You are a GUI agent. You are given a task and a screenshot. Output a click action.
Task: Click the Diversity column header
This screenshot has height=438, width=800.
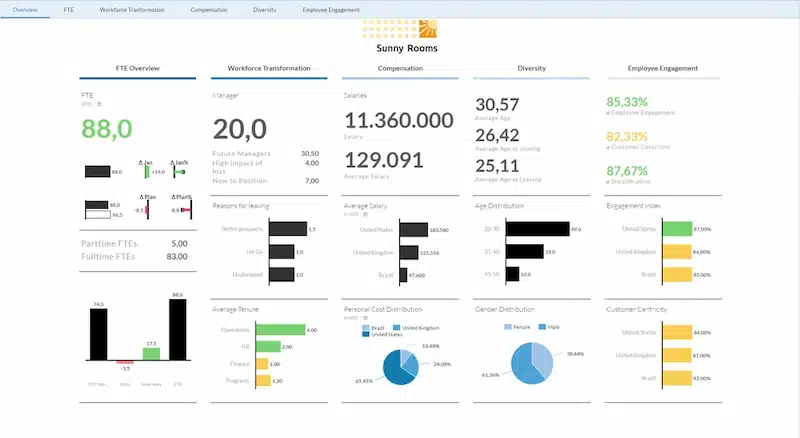[x=531, y=69]
